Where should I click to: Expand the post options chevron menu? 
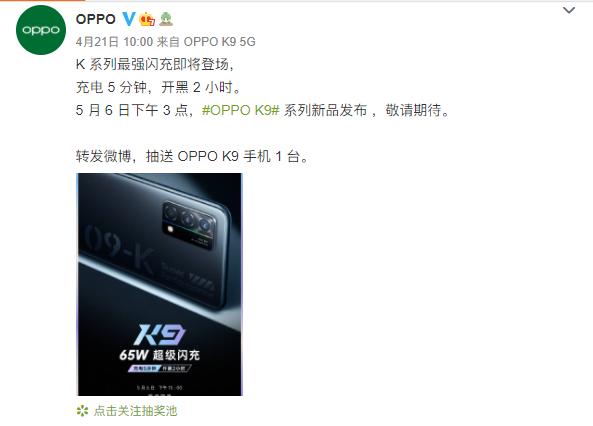569,10
